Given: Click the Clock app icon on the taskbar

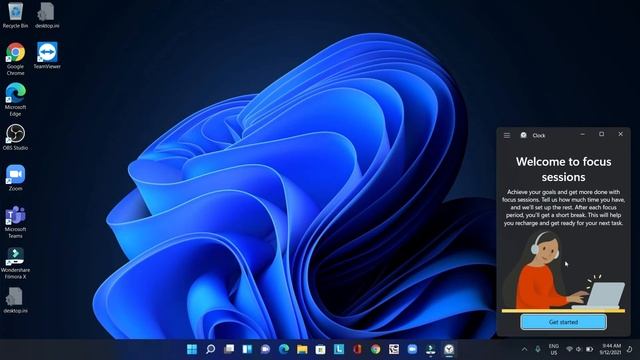Looking at the screenshot, I should tap(449, 349).
